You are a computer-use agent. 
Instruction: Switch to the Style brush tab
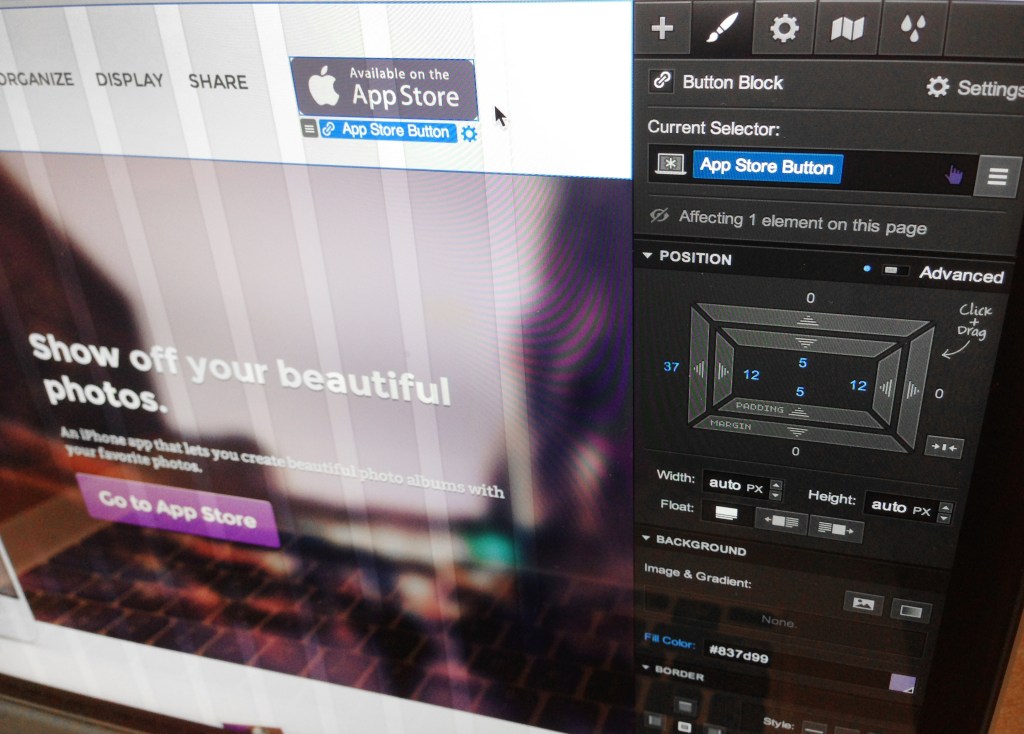[722, 28]
